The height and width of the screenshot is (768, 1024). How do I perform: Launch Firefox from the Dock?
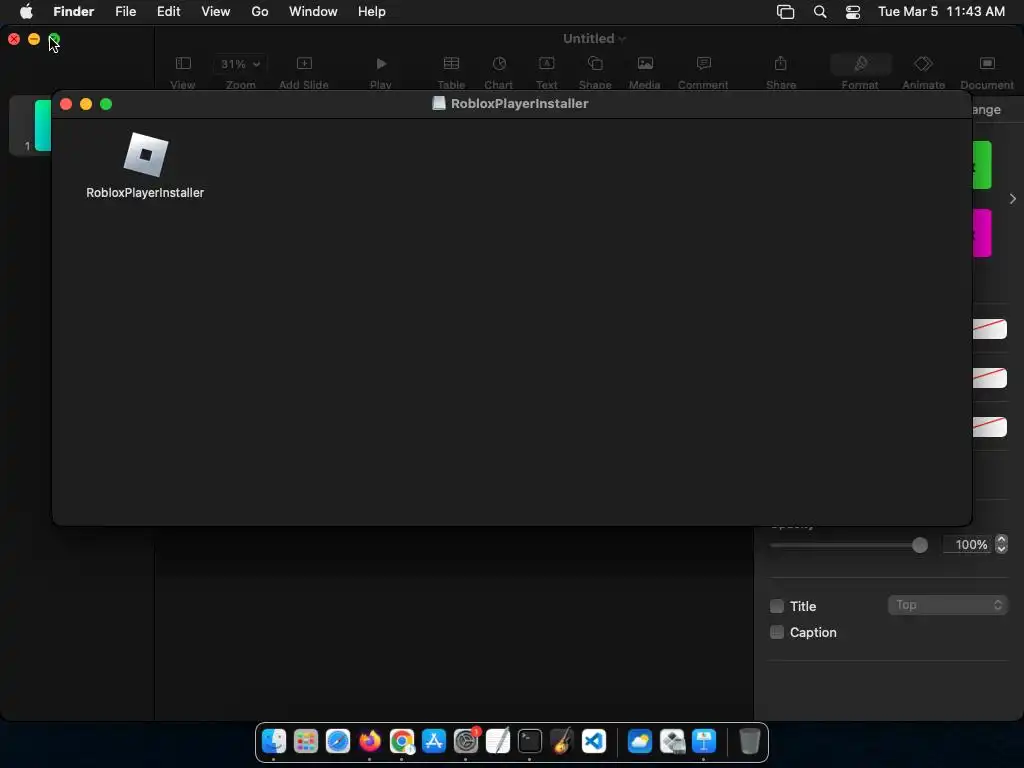point(370,741)
